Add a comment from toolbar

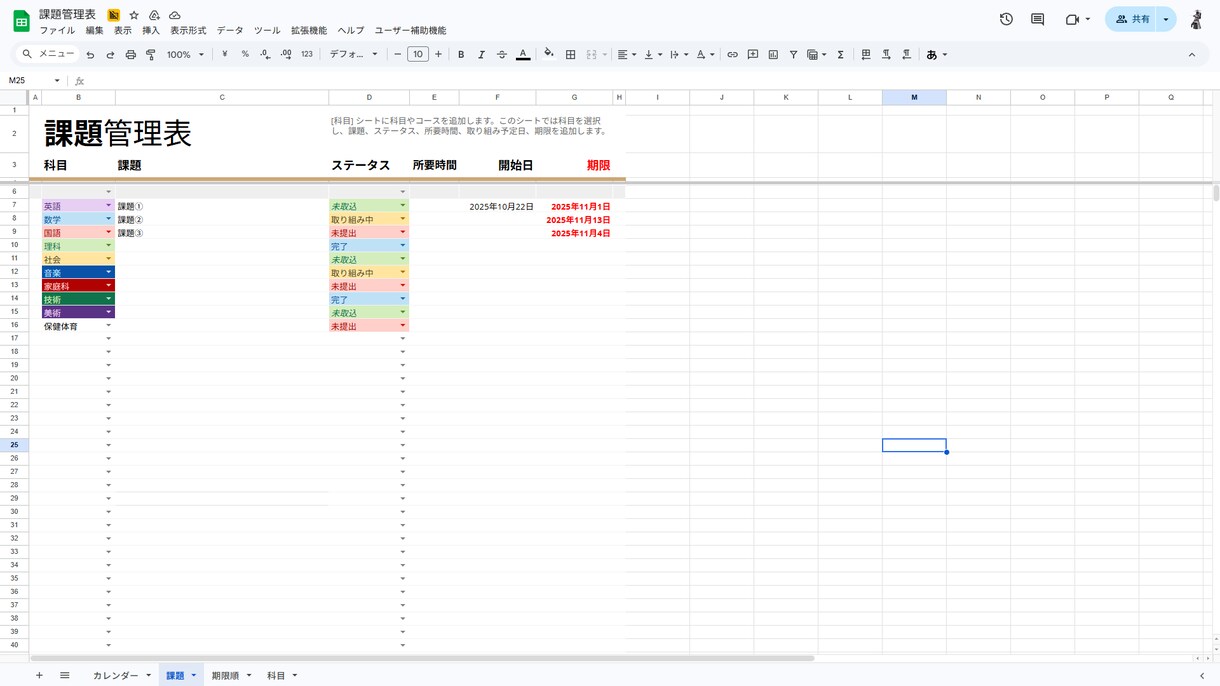point(753,55)
